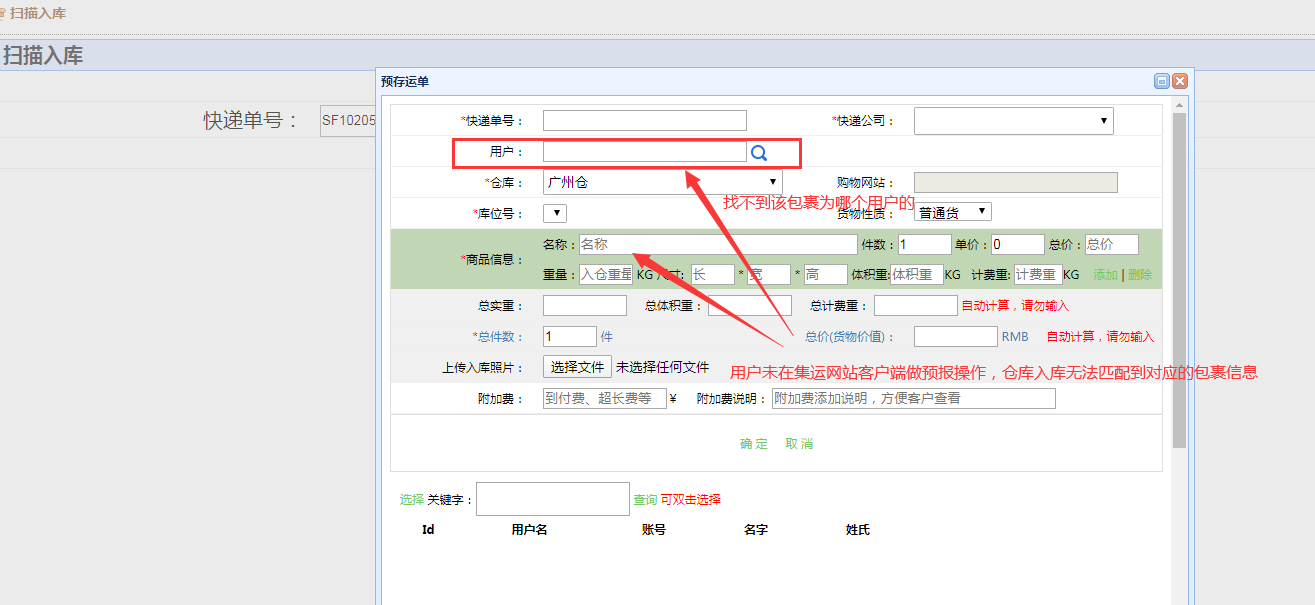Open the 货物性质 dropdown showing 普通货
This screenshot has width=1315, height=605.
pyautogui.click(x=953, y=212)
